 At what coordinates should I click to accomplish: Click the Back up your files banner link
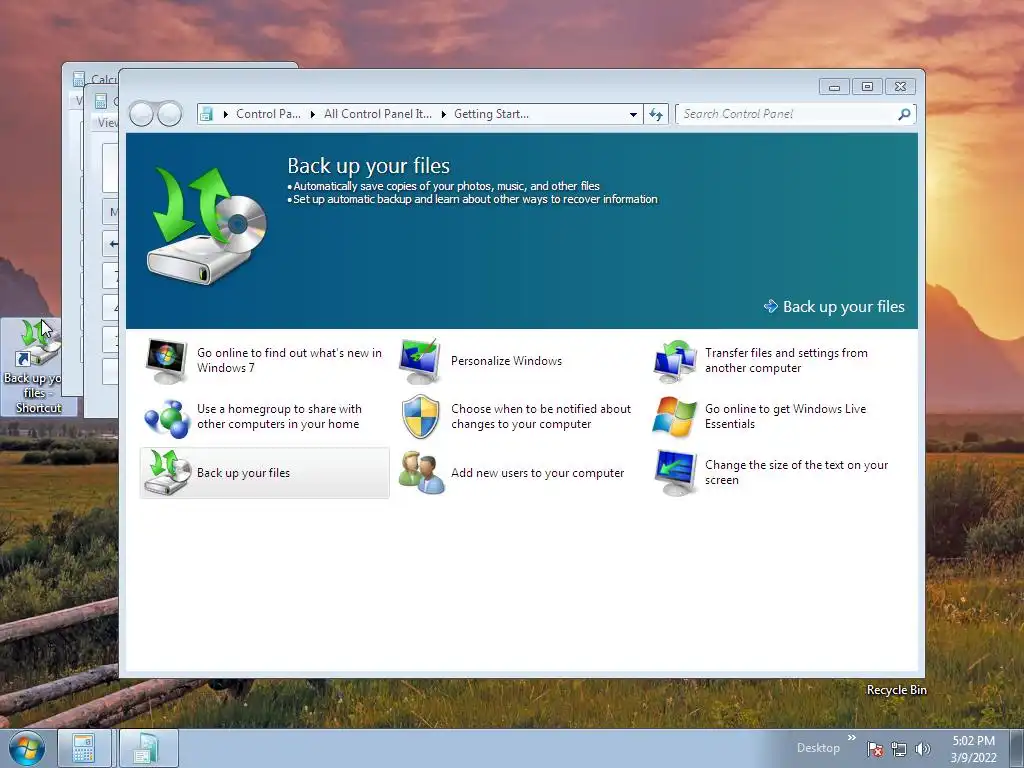843,306
